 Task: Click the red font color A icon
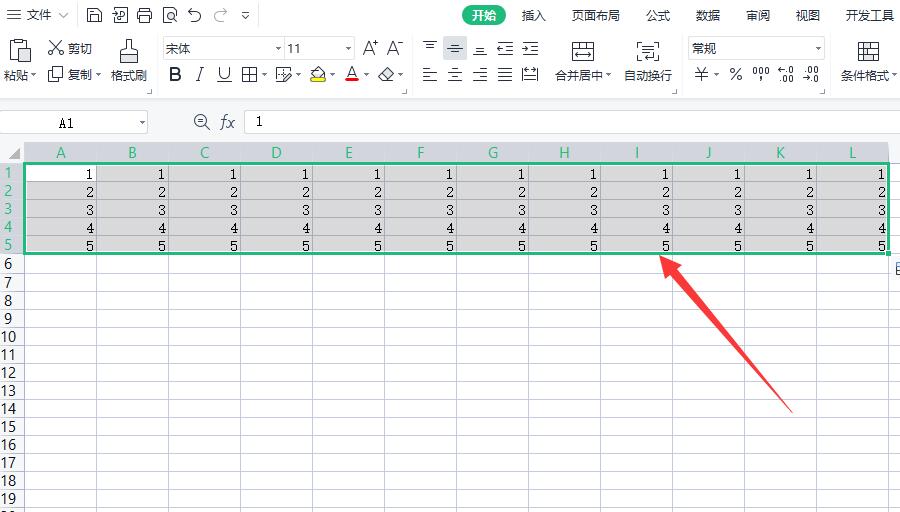(352, 74)
